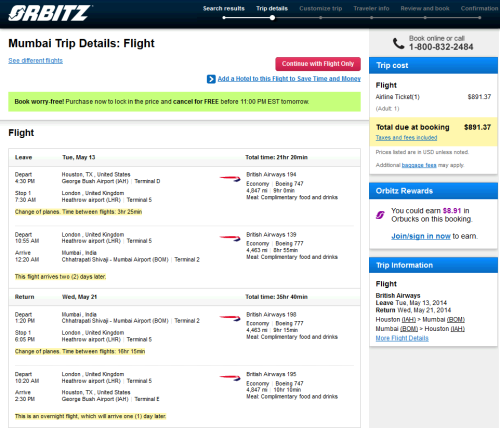Open the baggage fees link
This screenshot has height=428, width=500.
[419, 165]
